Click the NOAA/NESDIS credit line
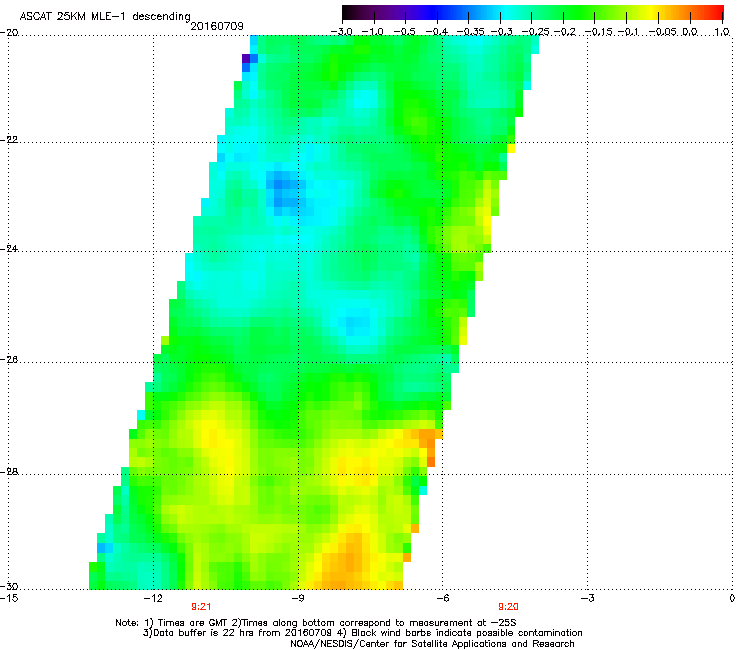The width and height of the screenshot is (740, 650). pyautogui.click(x=432, y=644)
